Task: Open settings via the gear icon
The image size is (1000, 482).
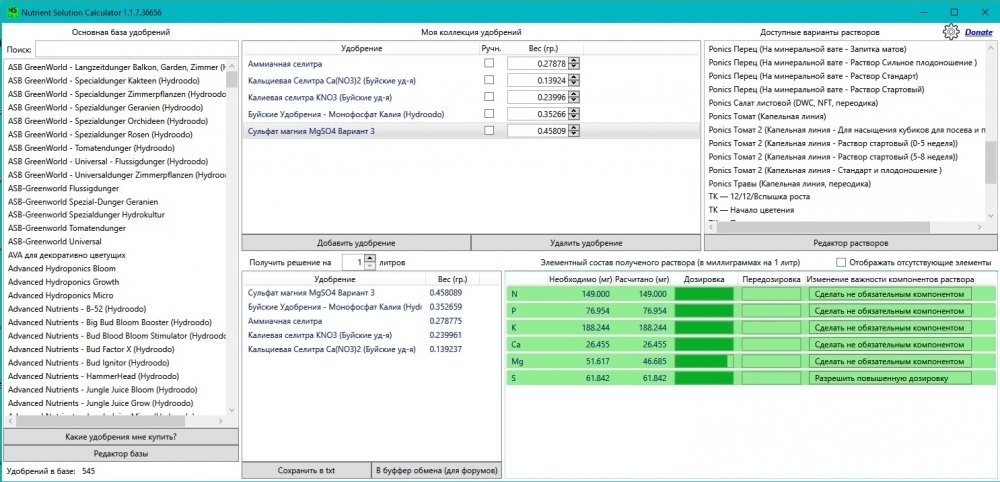Action: [951, 32]
